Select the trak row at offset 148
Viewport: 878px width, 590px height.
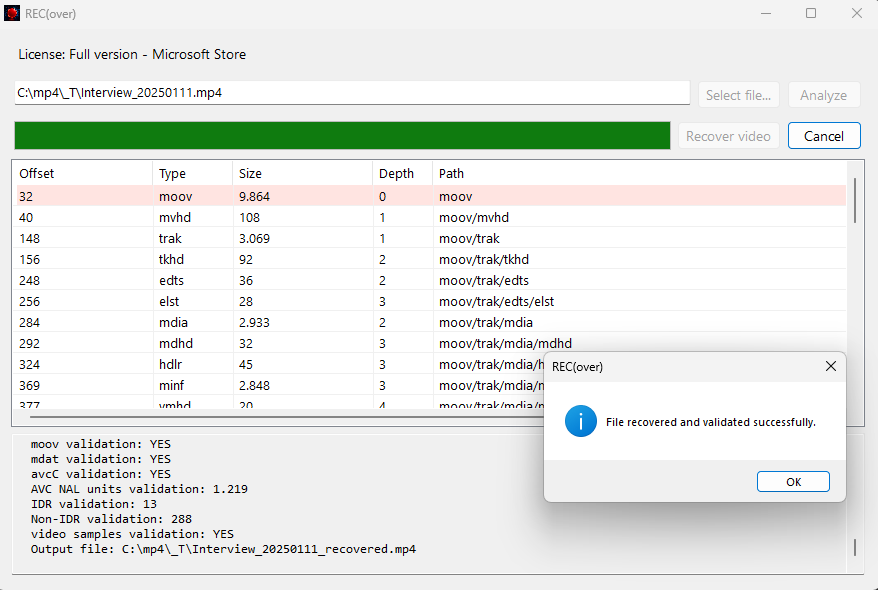(x=429, y=238)
